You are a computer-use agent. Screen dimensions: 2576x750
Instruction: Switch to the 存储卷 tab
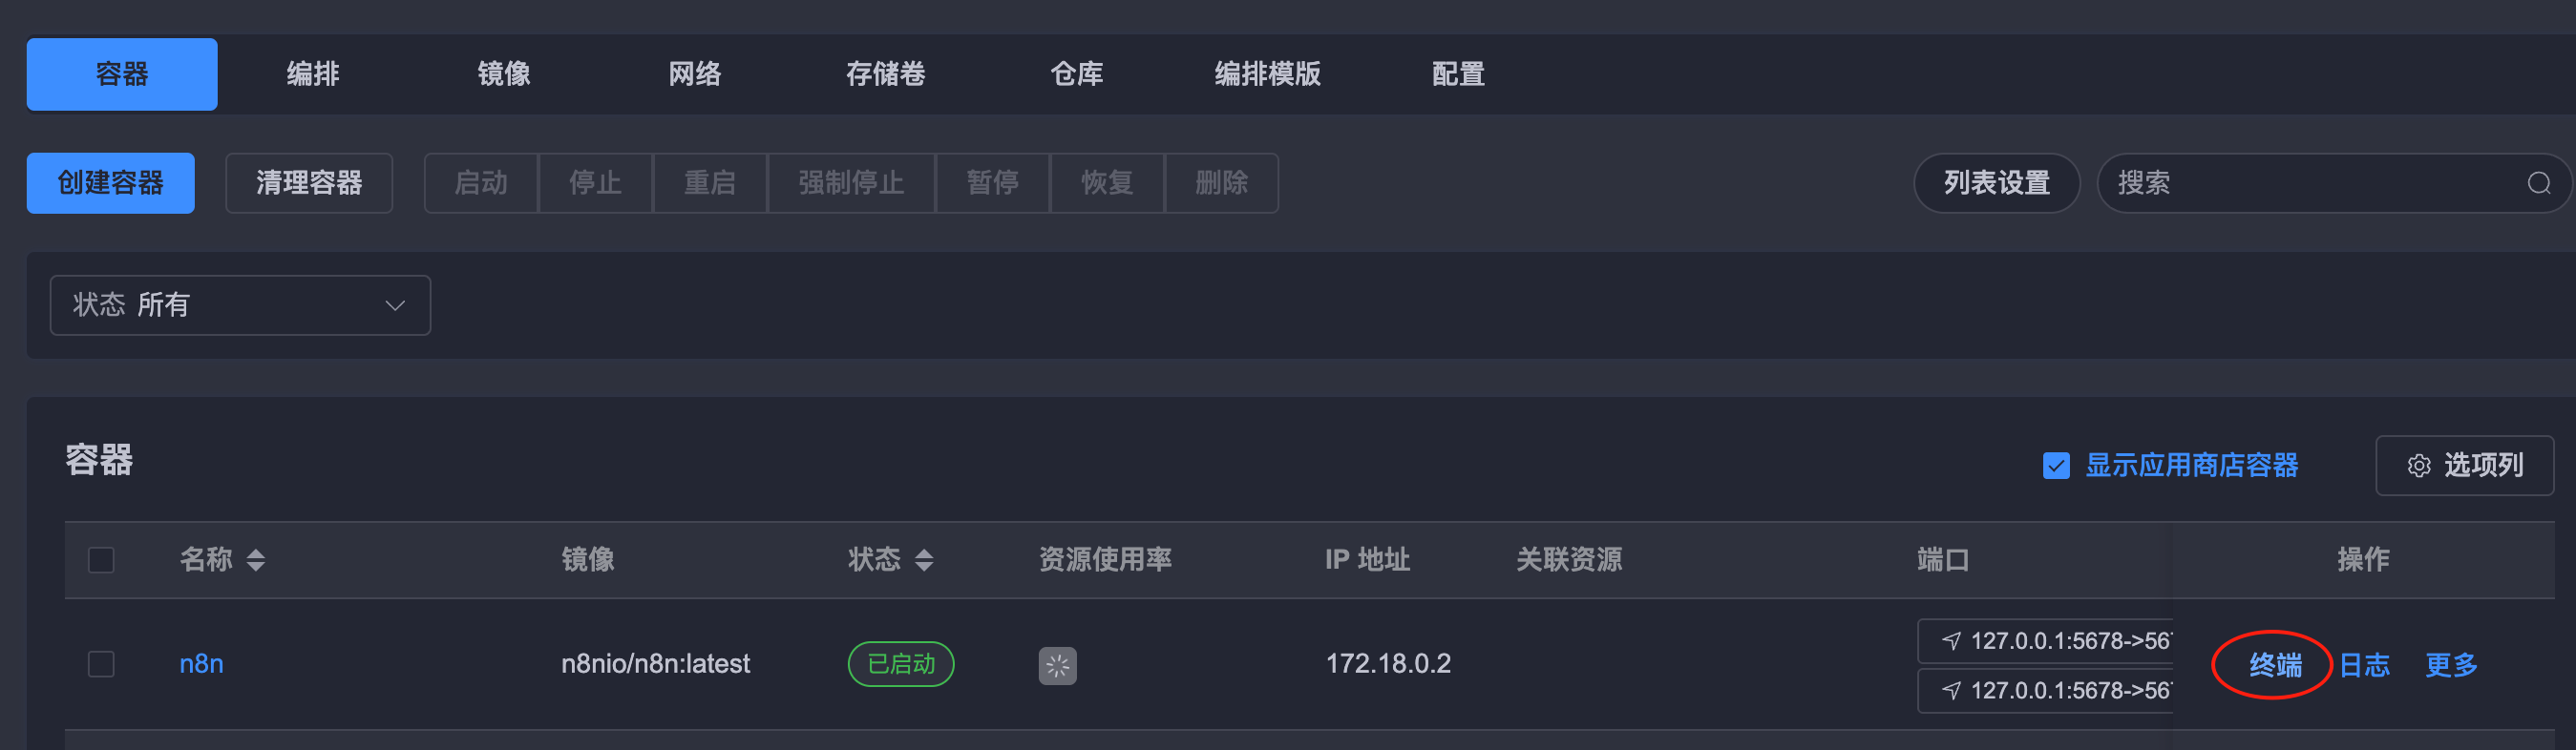coord(885,74)
